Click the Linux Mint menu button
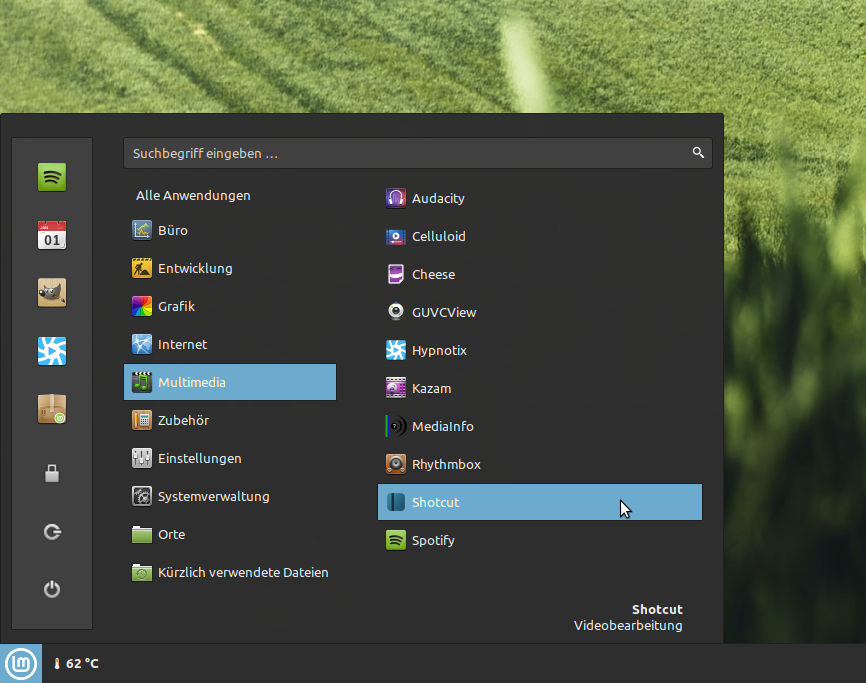 [20, 663]
